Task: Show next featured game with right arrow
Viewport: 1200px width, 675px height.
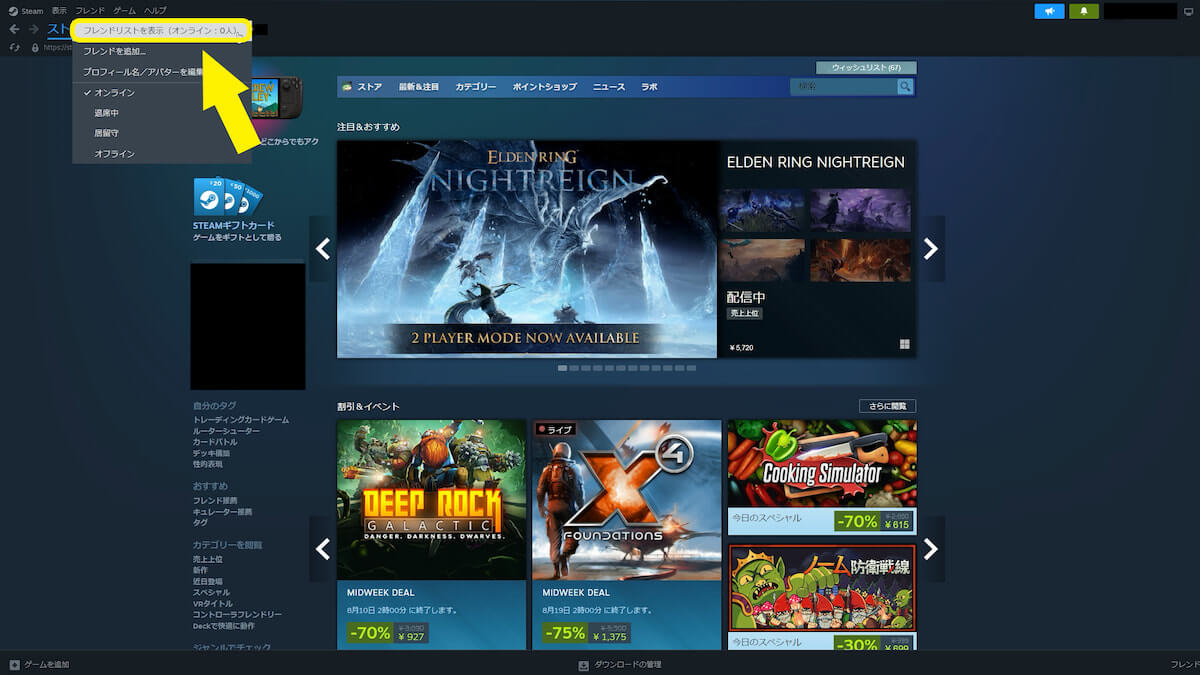Action: 931,249
